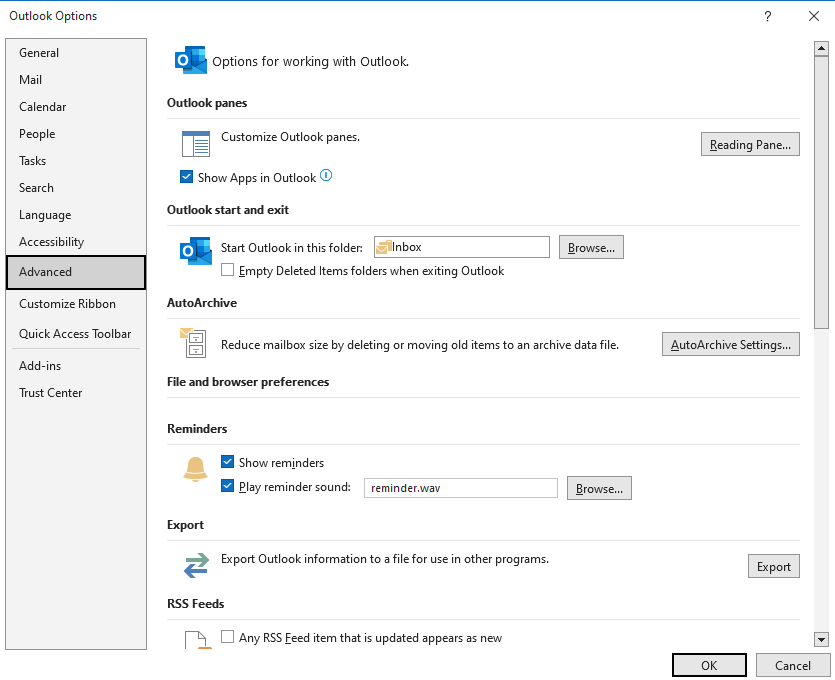Enable Empty Deleted Items folders when exiting

point(227,270)
